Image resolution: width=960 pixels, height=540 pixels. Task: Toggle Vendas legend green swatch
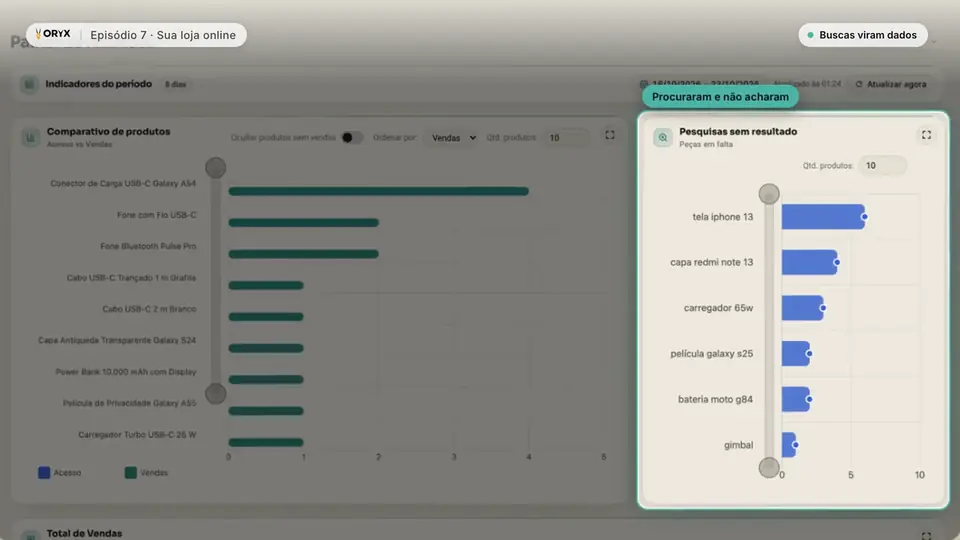tap(130, 473)
